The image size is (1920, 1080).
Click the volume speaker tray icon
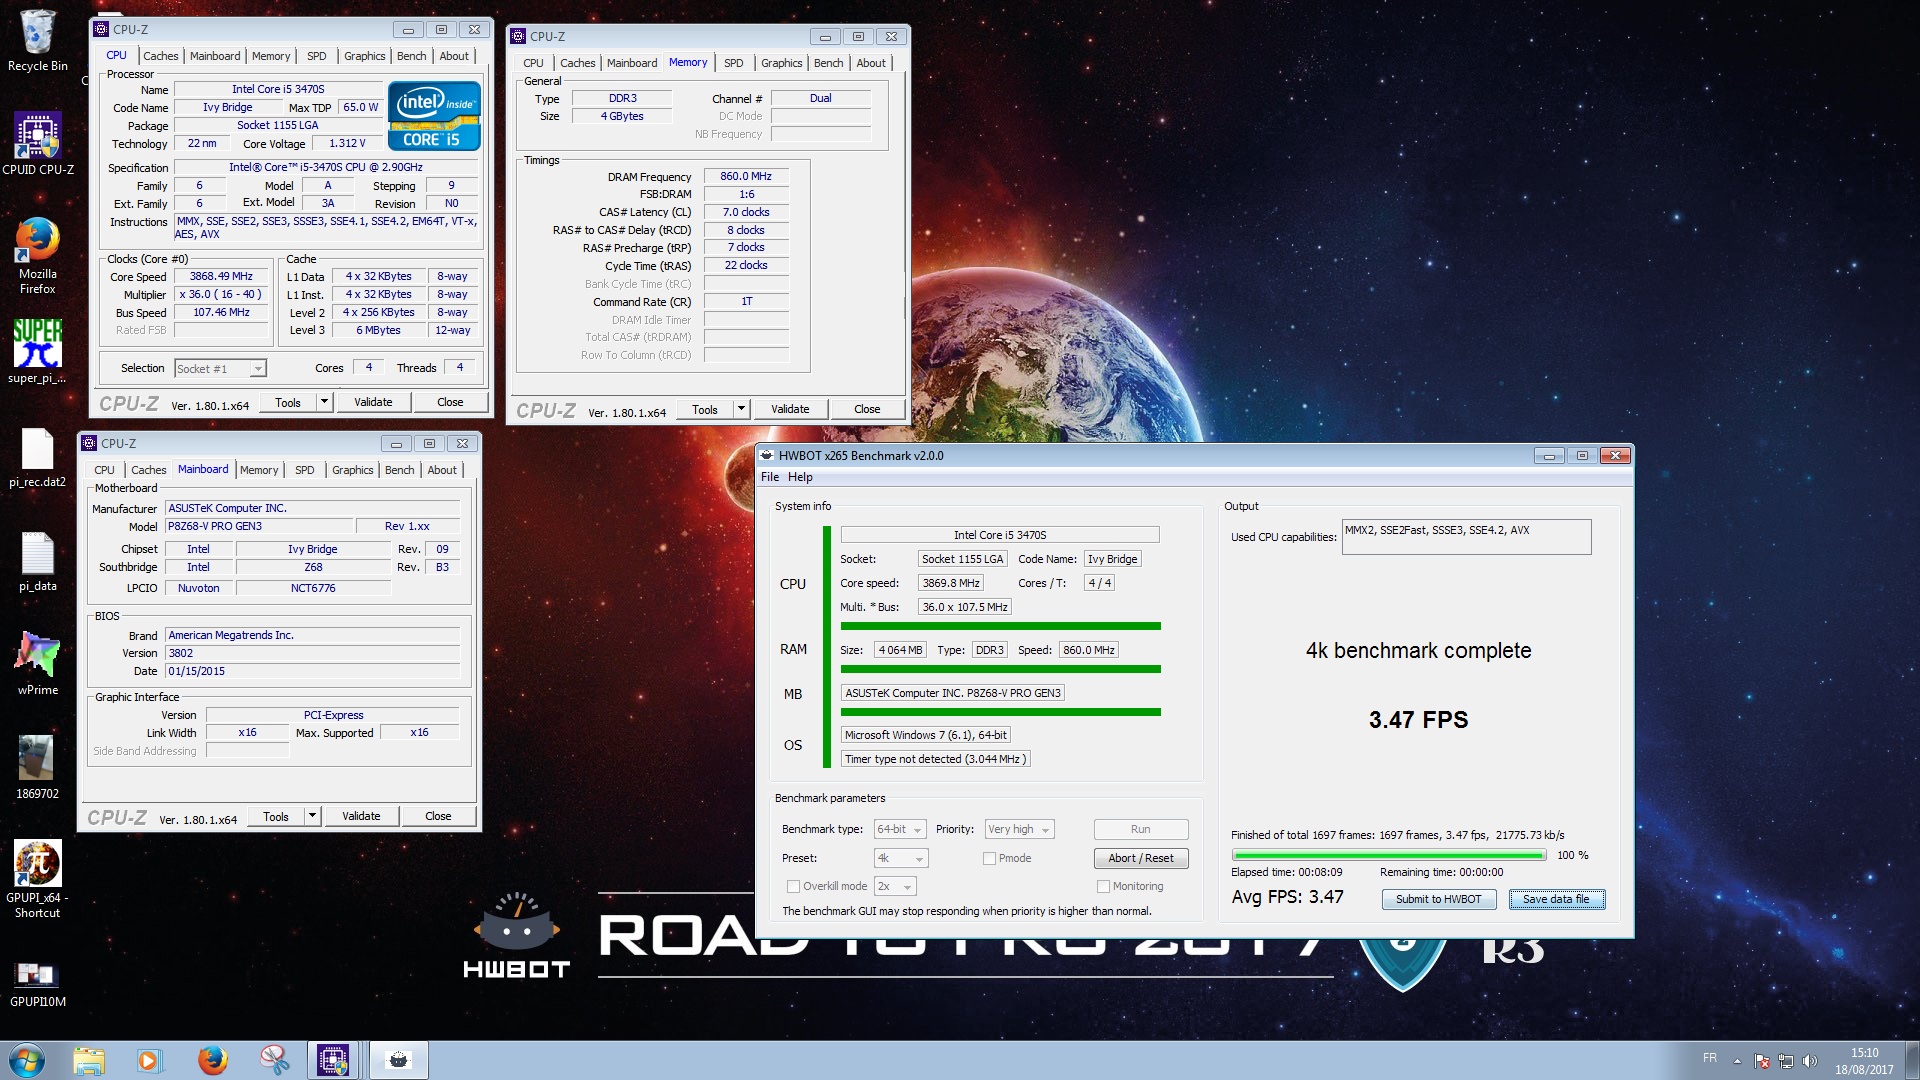point(1809,1061)
